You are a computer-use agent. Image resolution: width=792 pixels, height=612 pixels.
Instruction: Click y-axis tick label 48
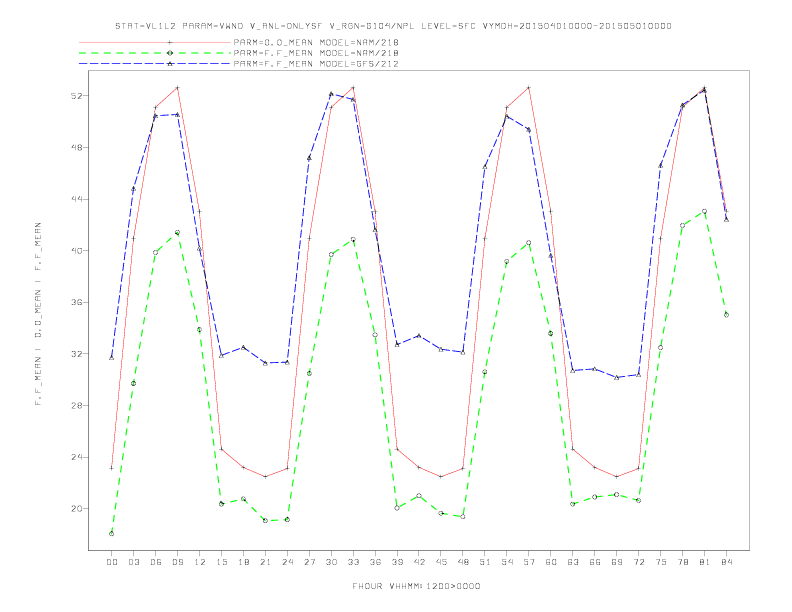pyautogui.click(x=76, y=147)
